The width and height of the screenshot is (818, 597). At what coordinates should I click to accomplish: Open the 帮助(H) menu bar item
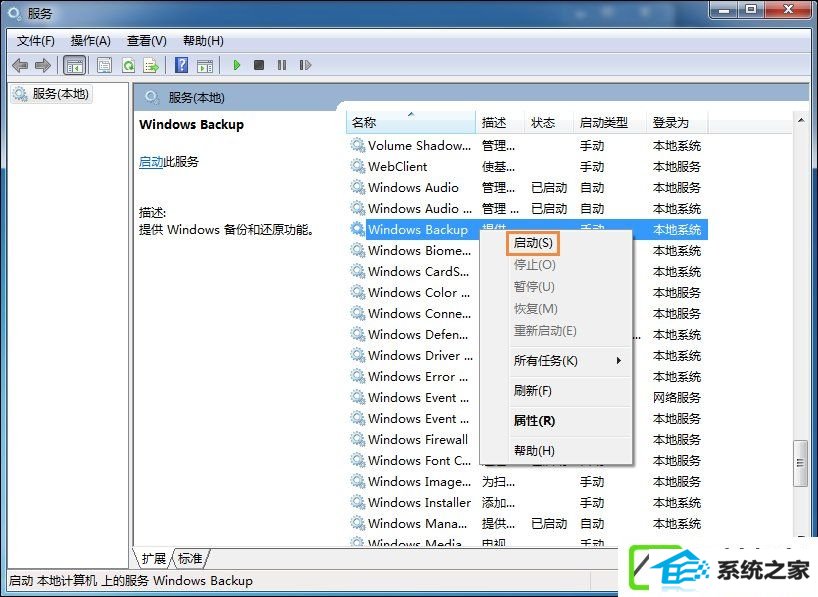click(203, 41)
